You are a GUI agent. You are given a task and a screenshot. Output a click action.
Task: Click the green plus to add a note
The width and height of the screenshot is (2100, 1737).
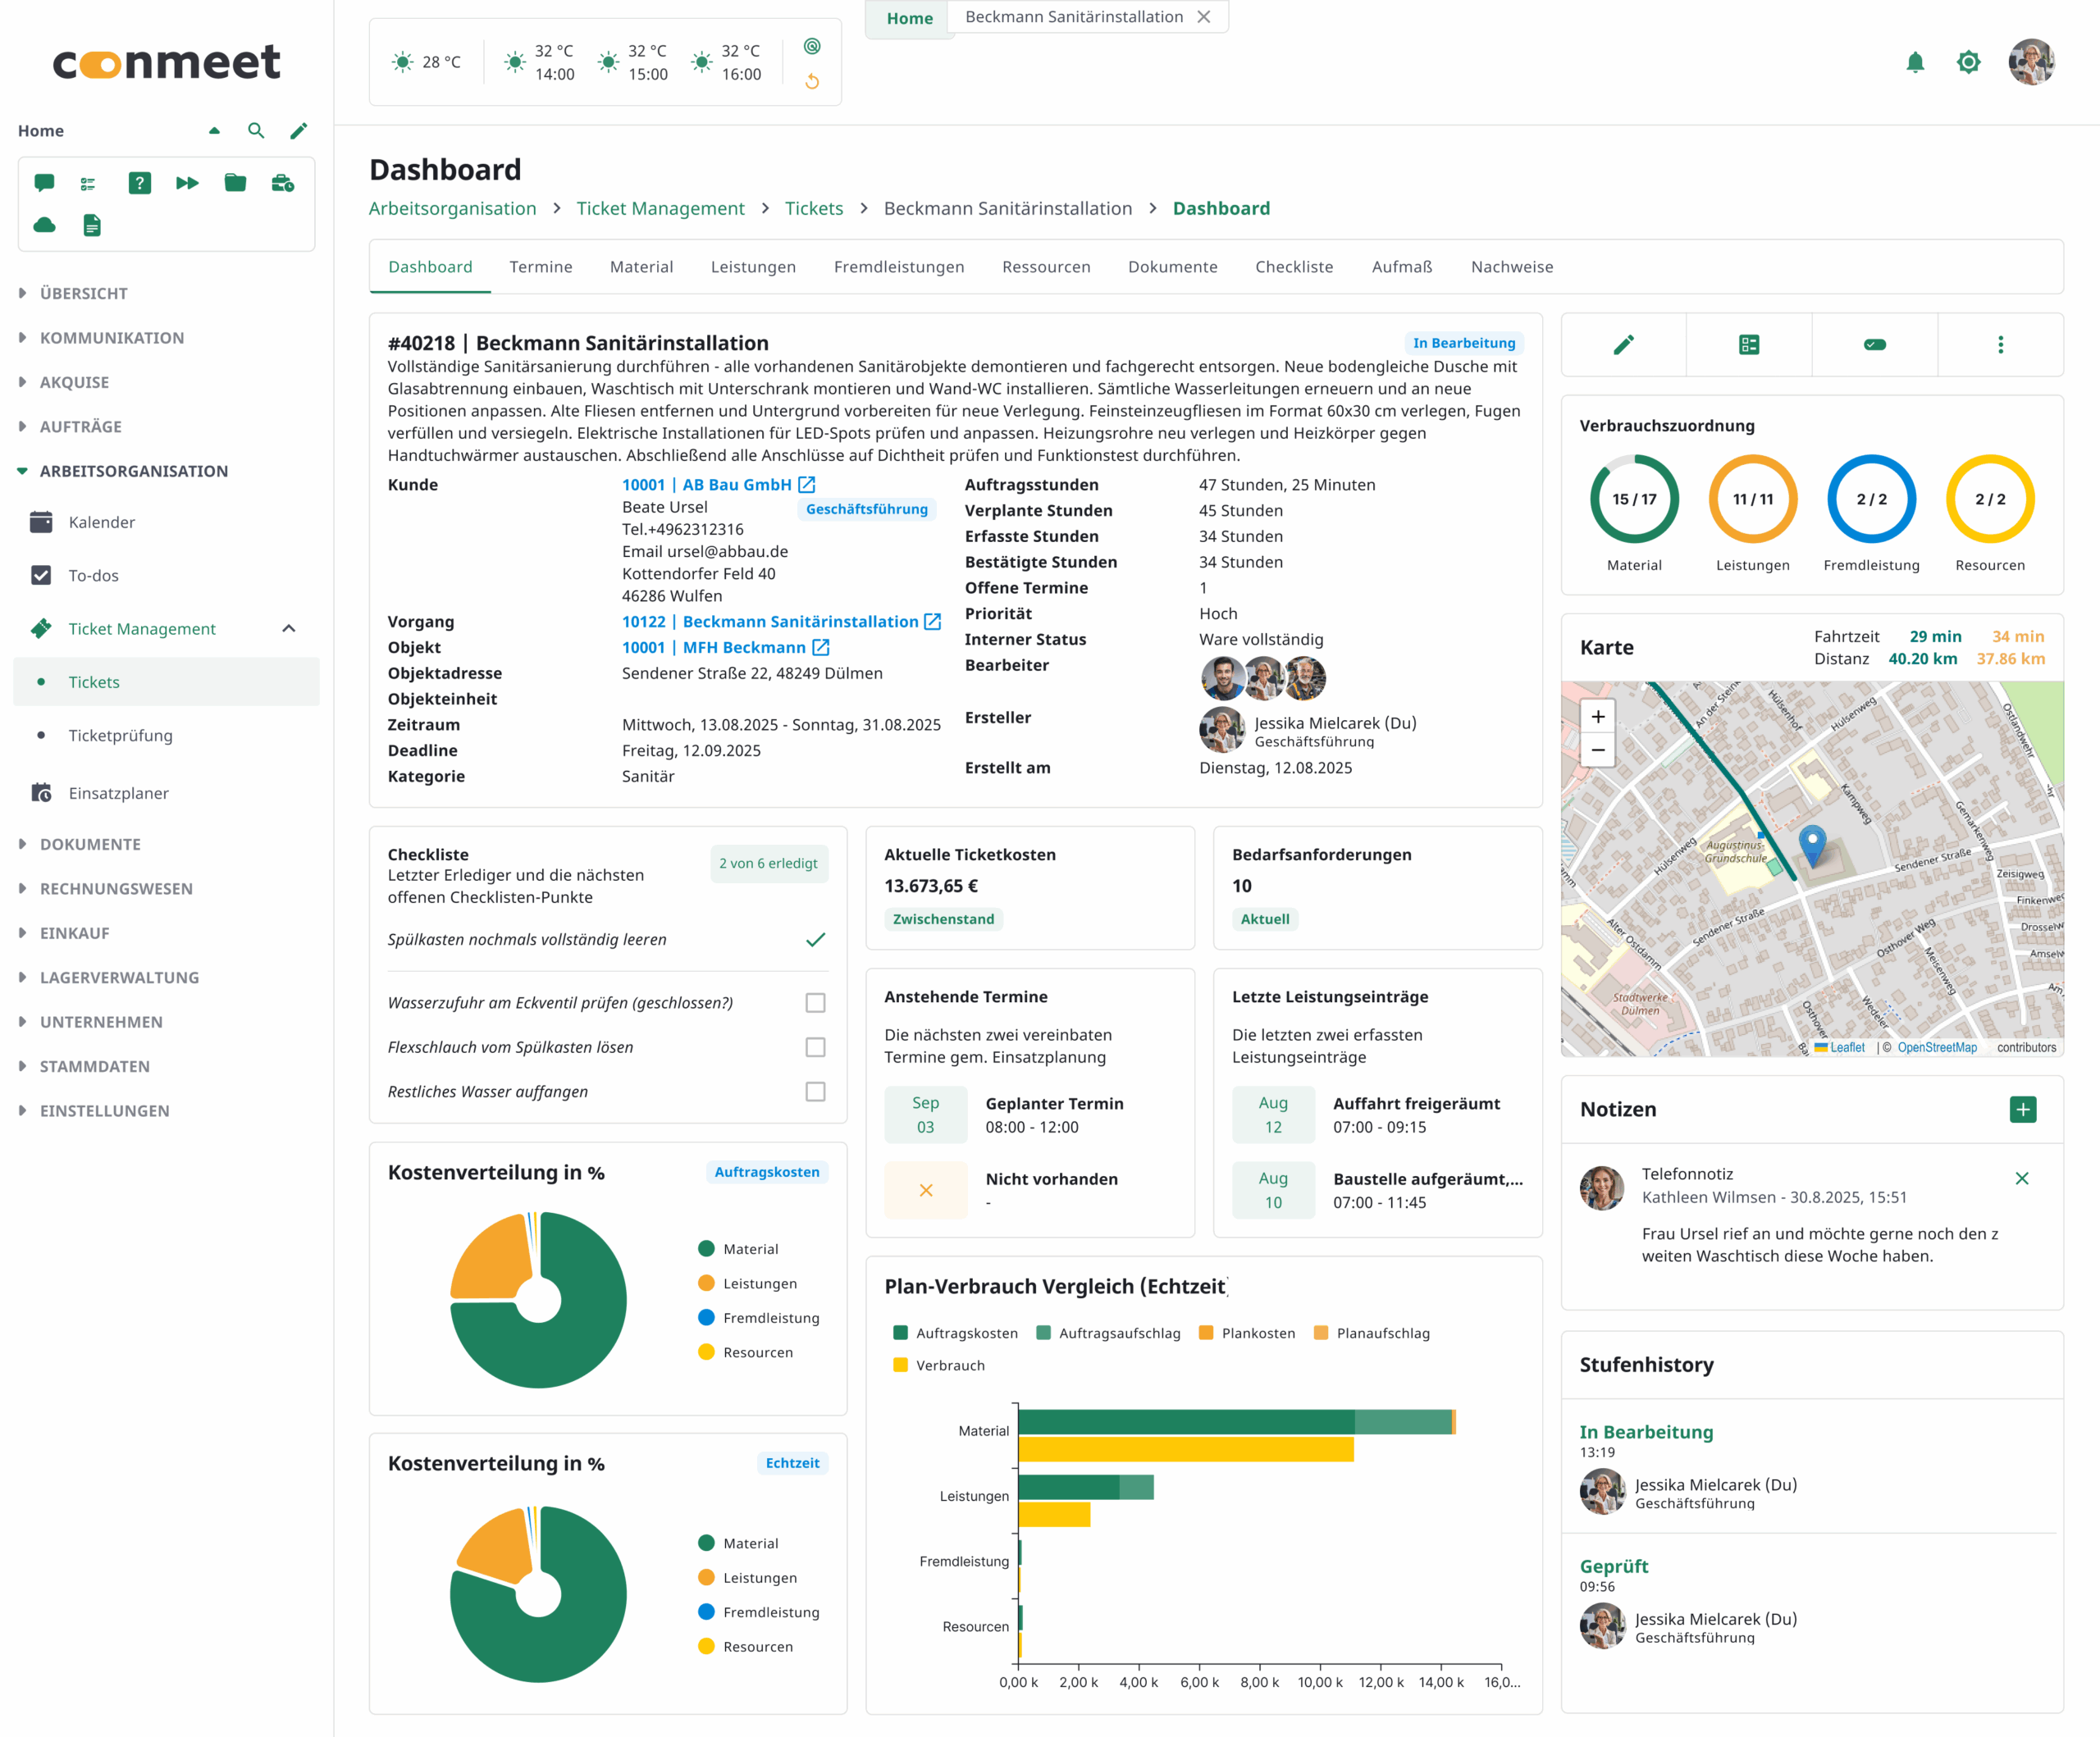point(2022,1109)
